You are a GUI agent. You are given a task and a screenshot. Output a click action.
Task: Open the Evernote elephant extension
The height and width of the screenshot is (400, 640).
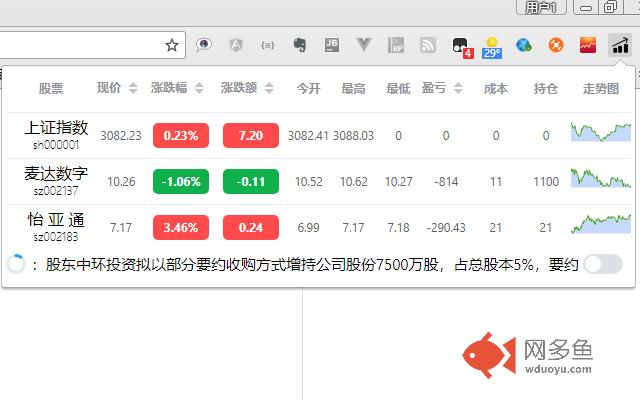click(x=299, y=45)
